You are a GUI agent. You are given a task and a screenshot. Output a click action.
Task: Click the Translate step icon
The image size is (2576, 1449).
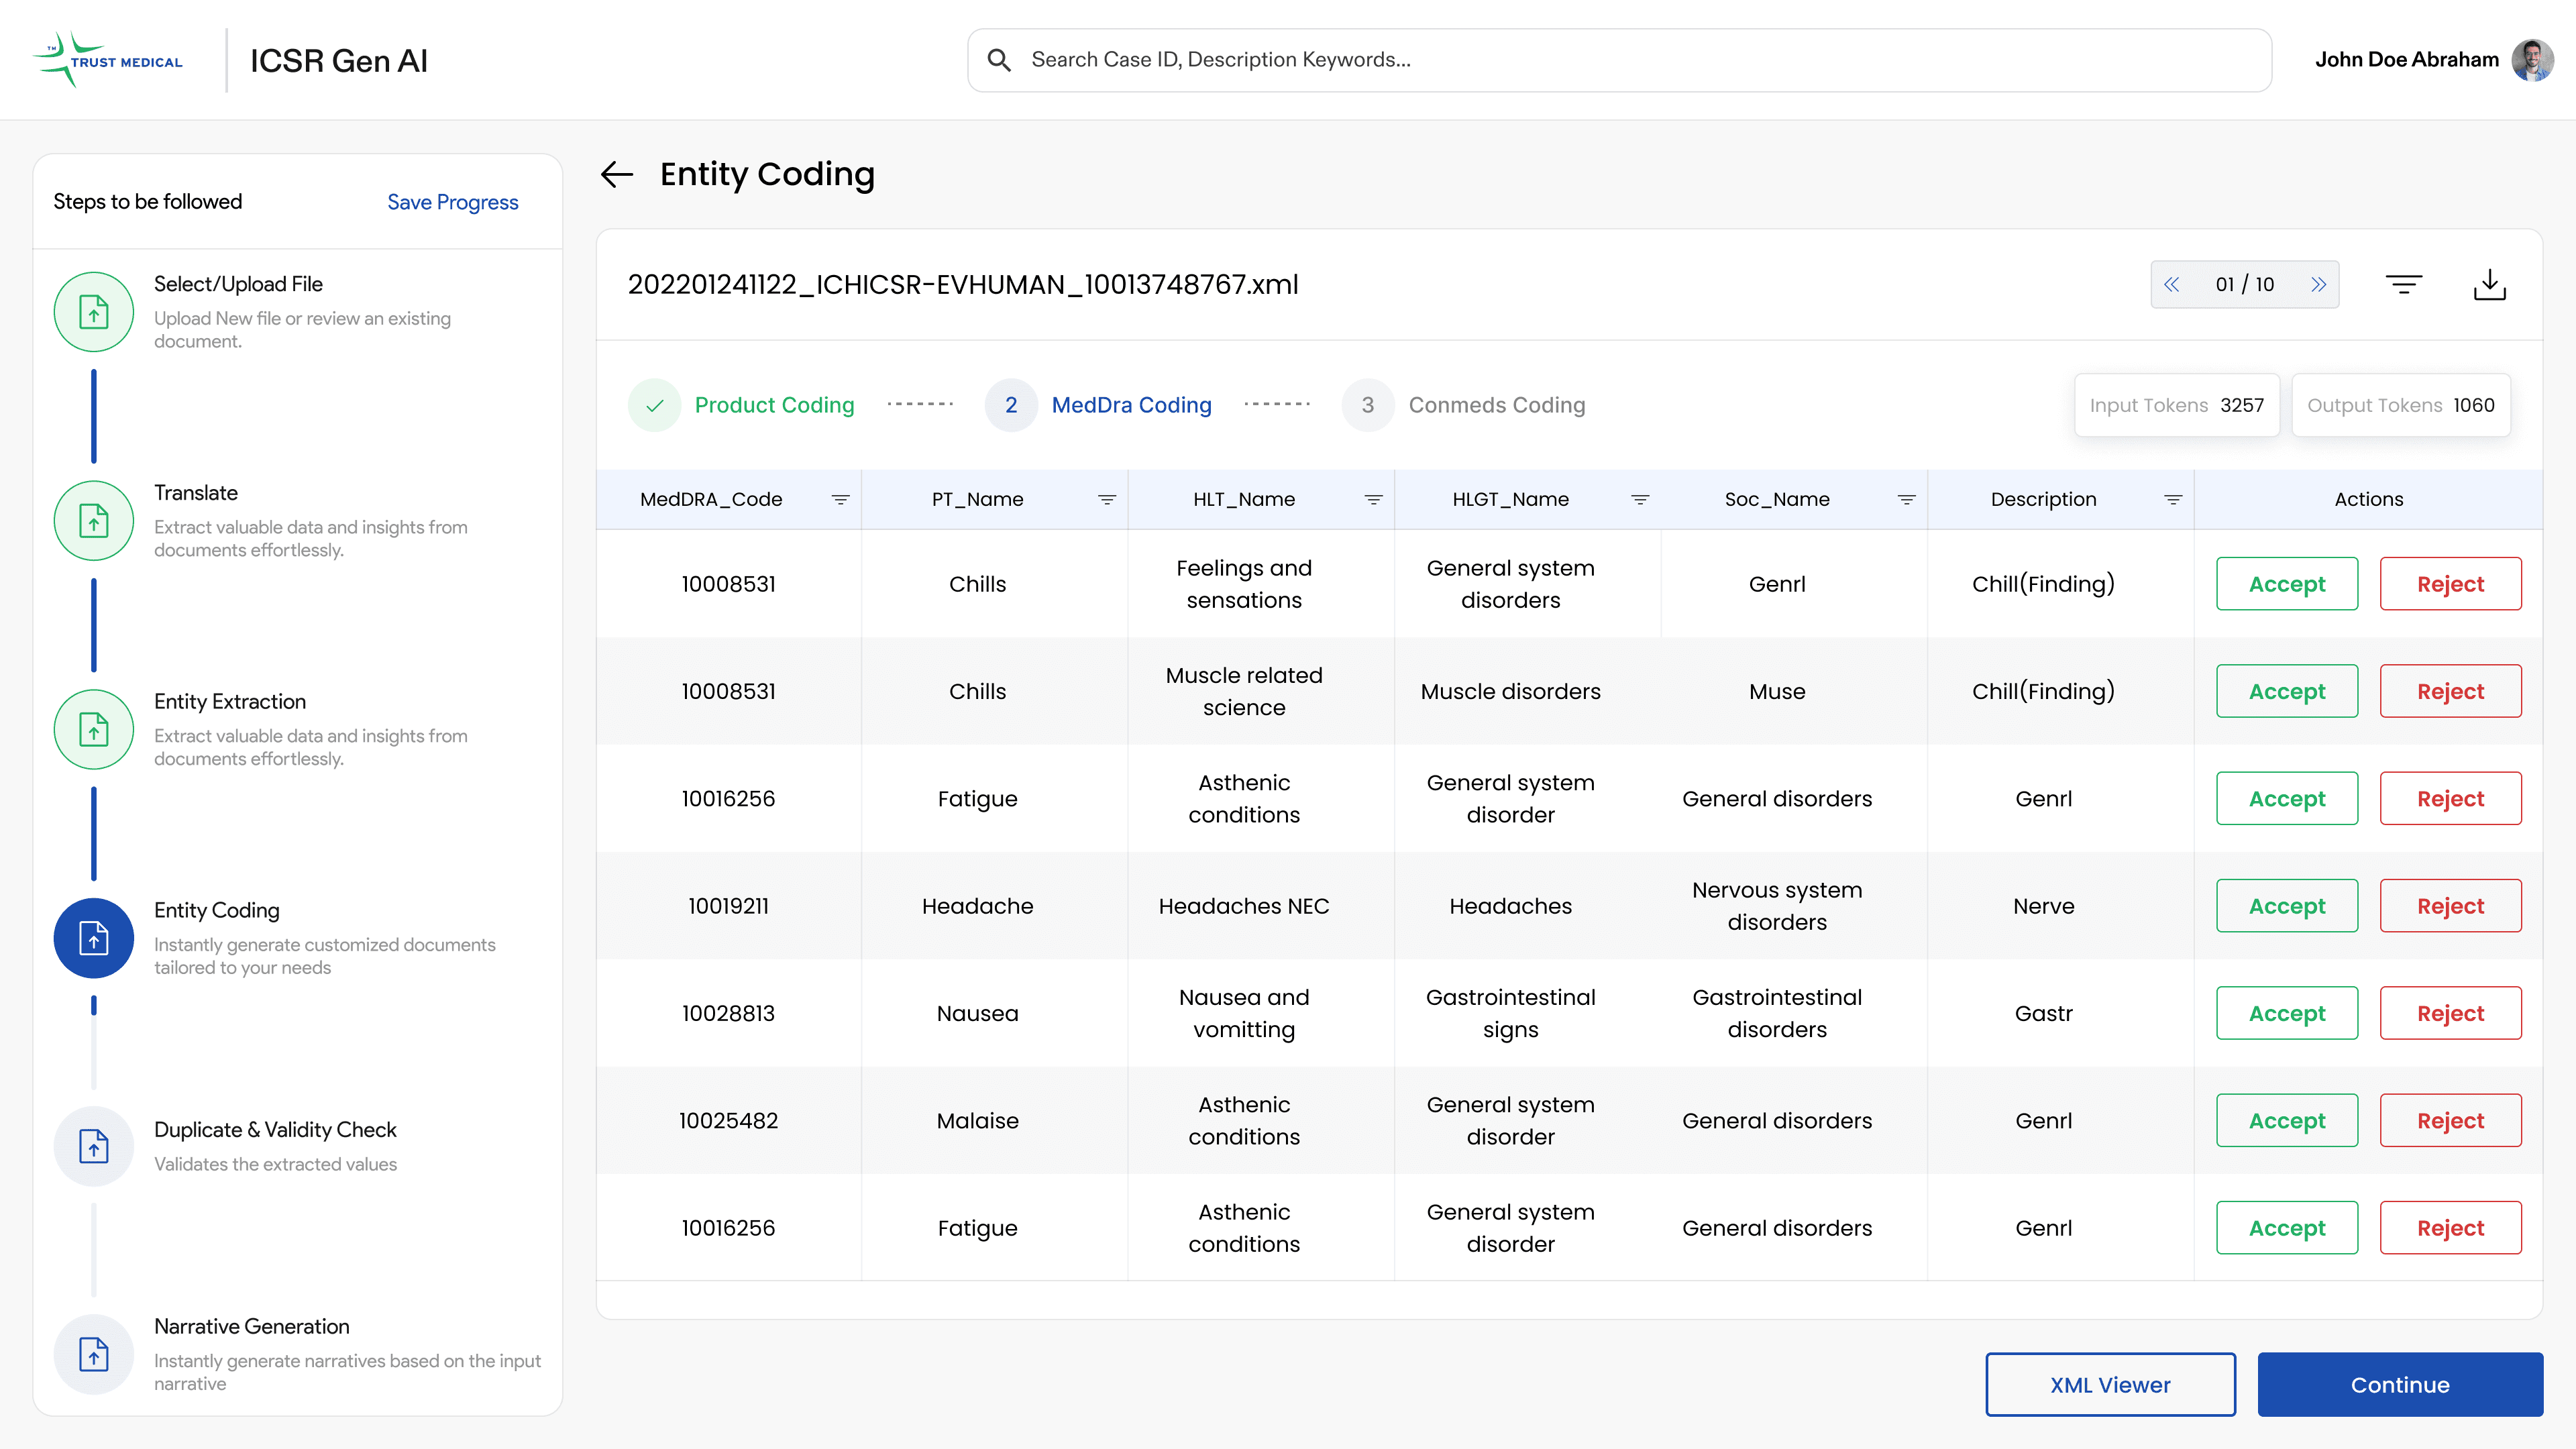click(94, 521)
